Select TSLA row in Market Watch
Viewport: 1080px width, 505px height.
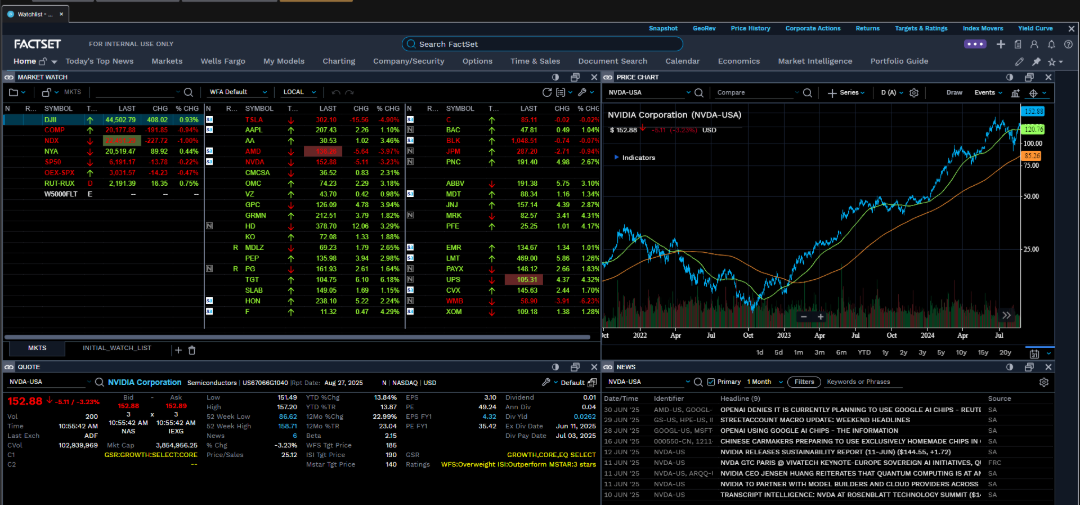pos(305,119)
